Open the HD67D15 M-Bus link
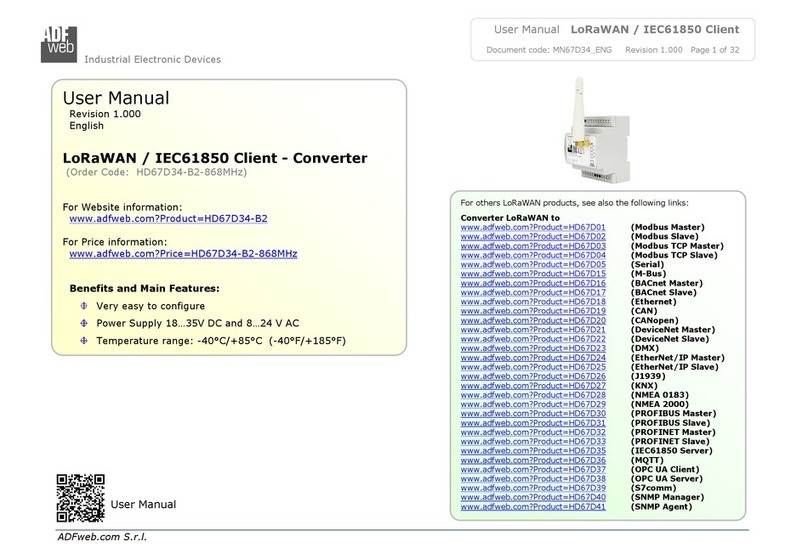This screenshot has height=559, width=808. [533, 274]
